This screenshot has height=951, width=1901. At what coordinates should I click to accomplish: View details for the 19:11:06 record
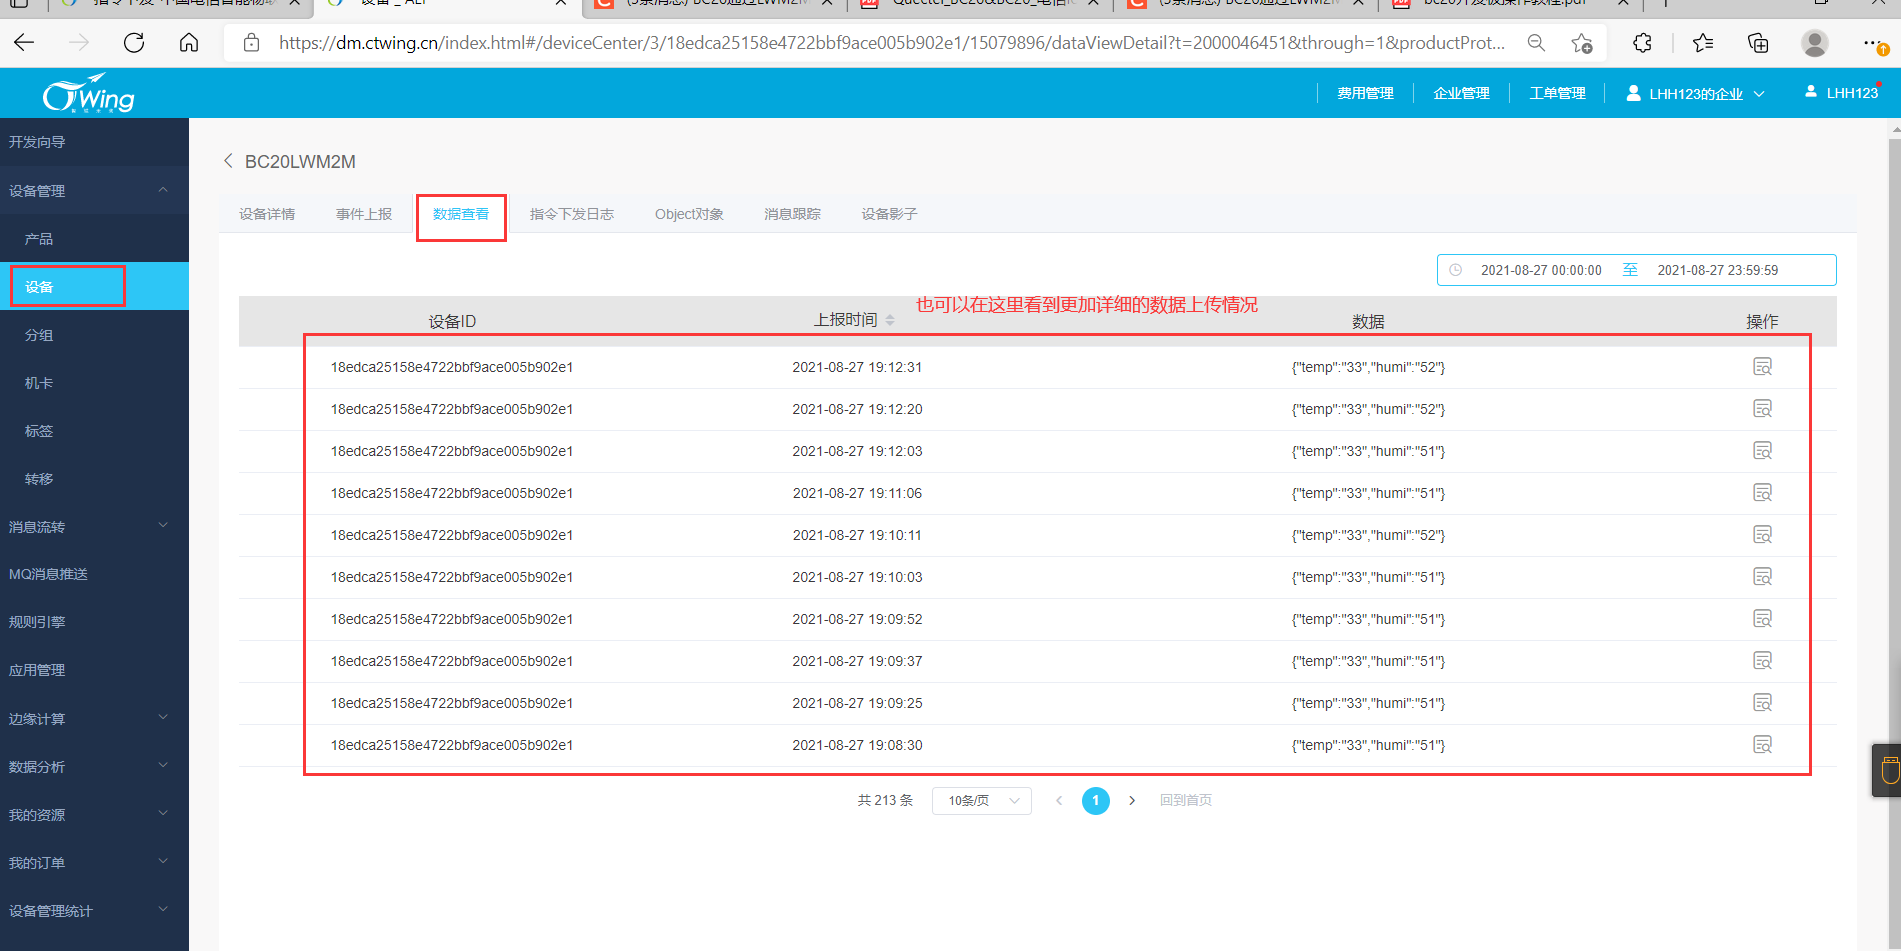point(1762,493)
